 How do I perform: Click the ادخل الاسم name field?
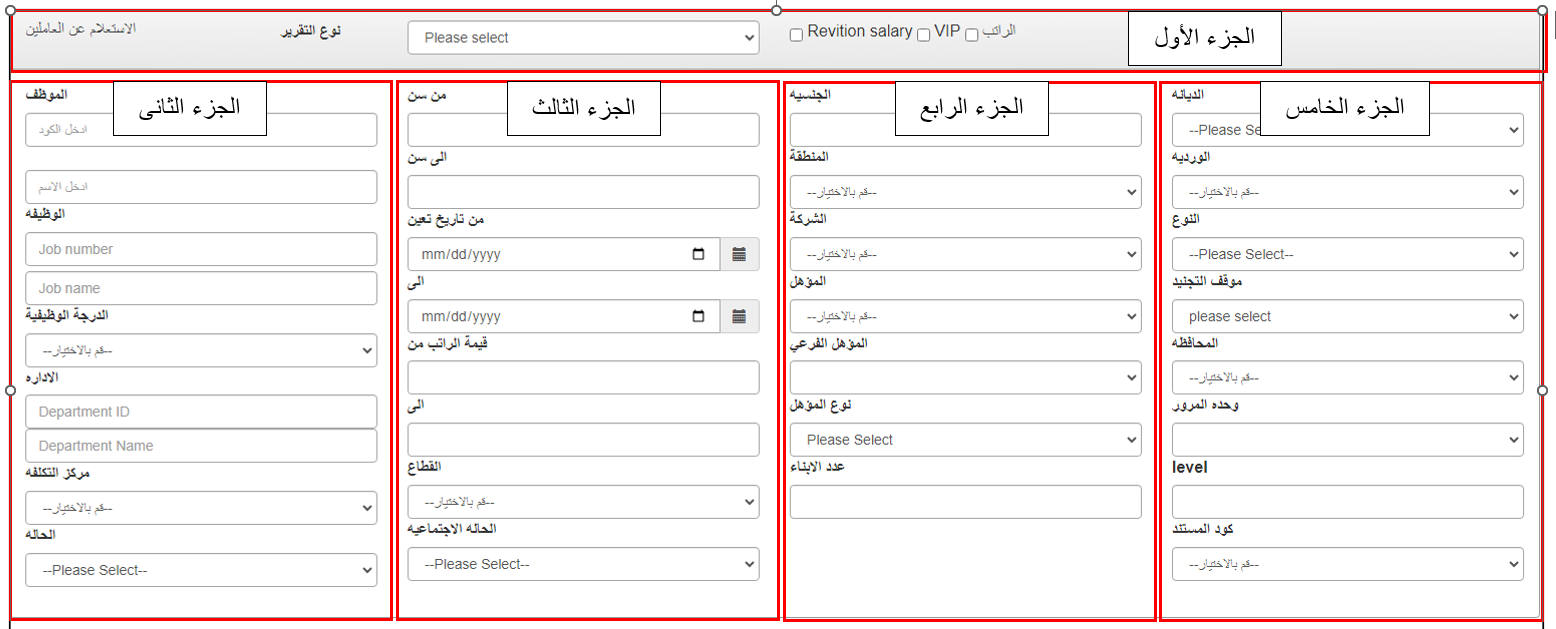click(201, 187)
